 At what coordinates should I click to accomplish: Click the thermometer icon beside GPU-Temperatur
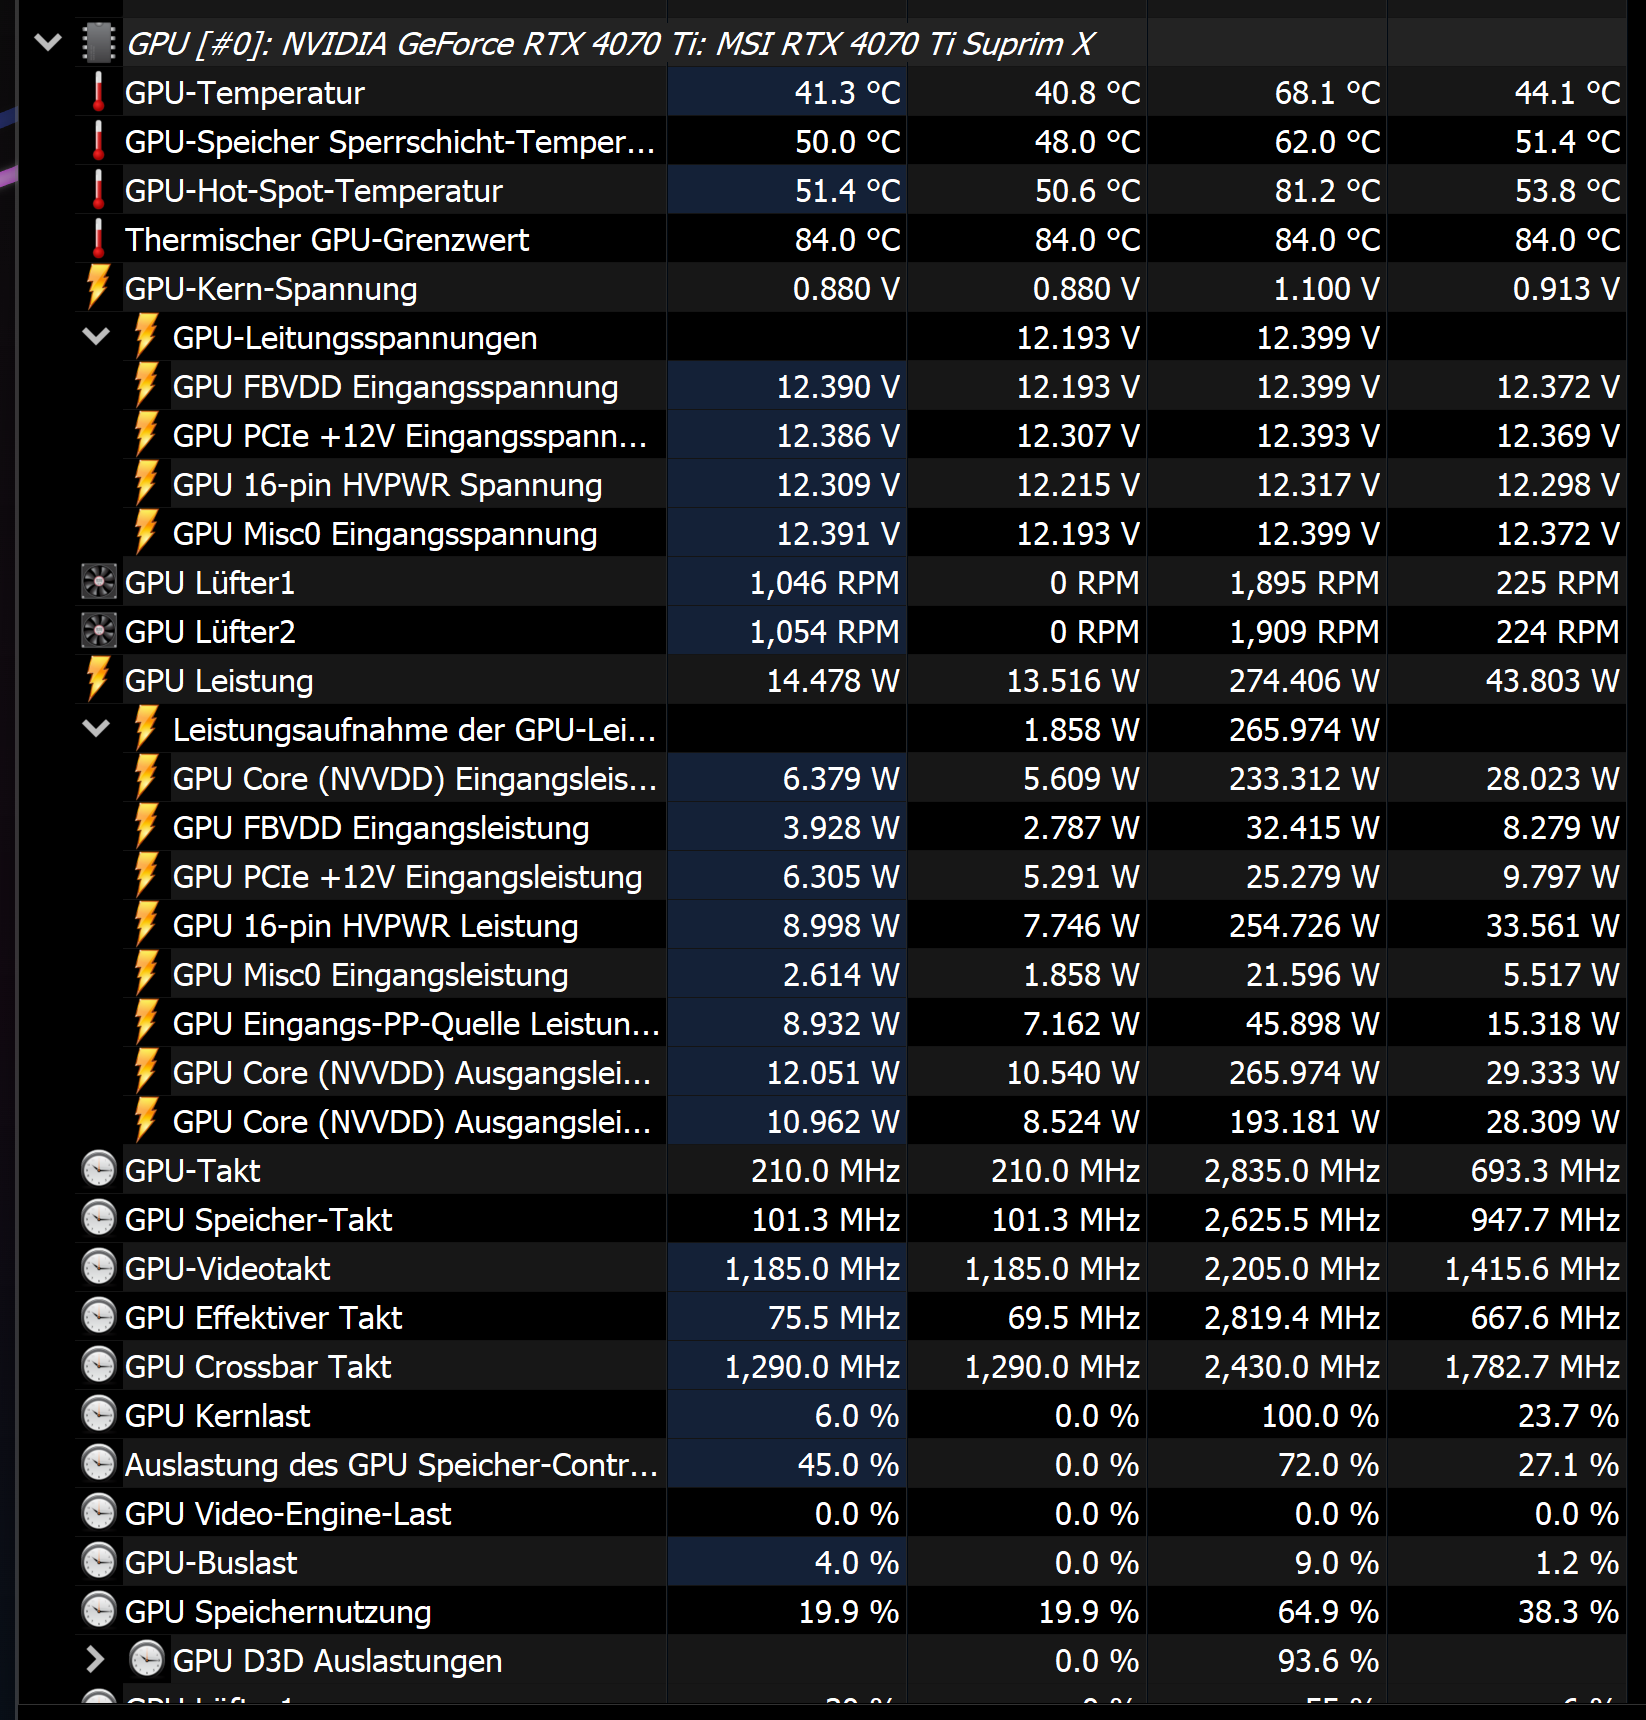coord(97,93)
